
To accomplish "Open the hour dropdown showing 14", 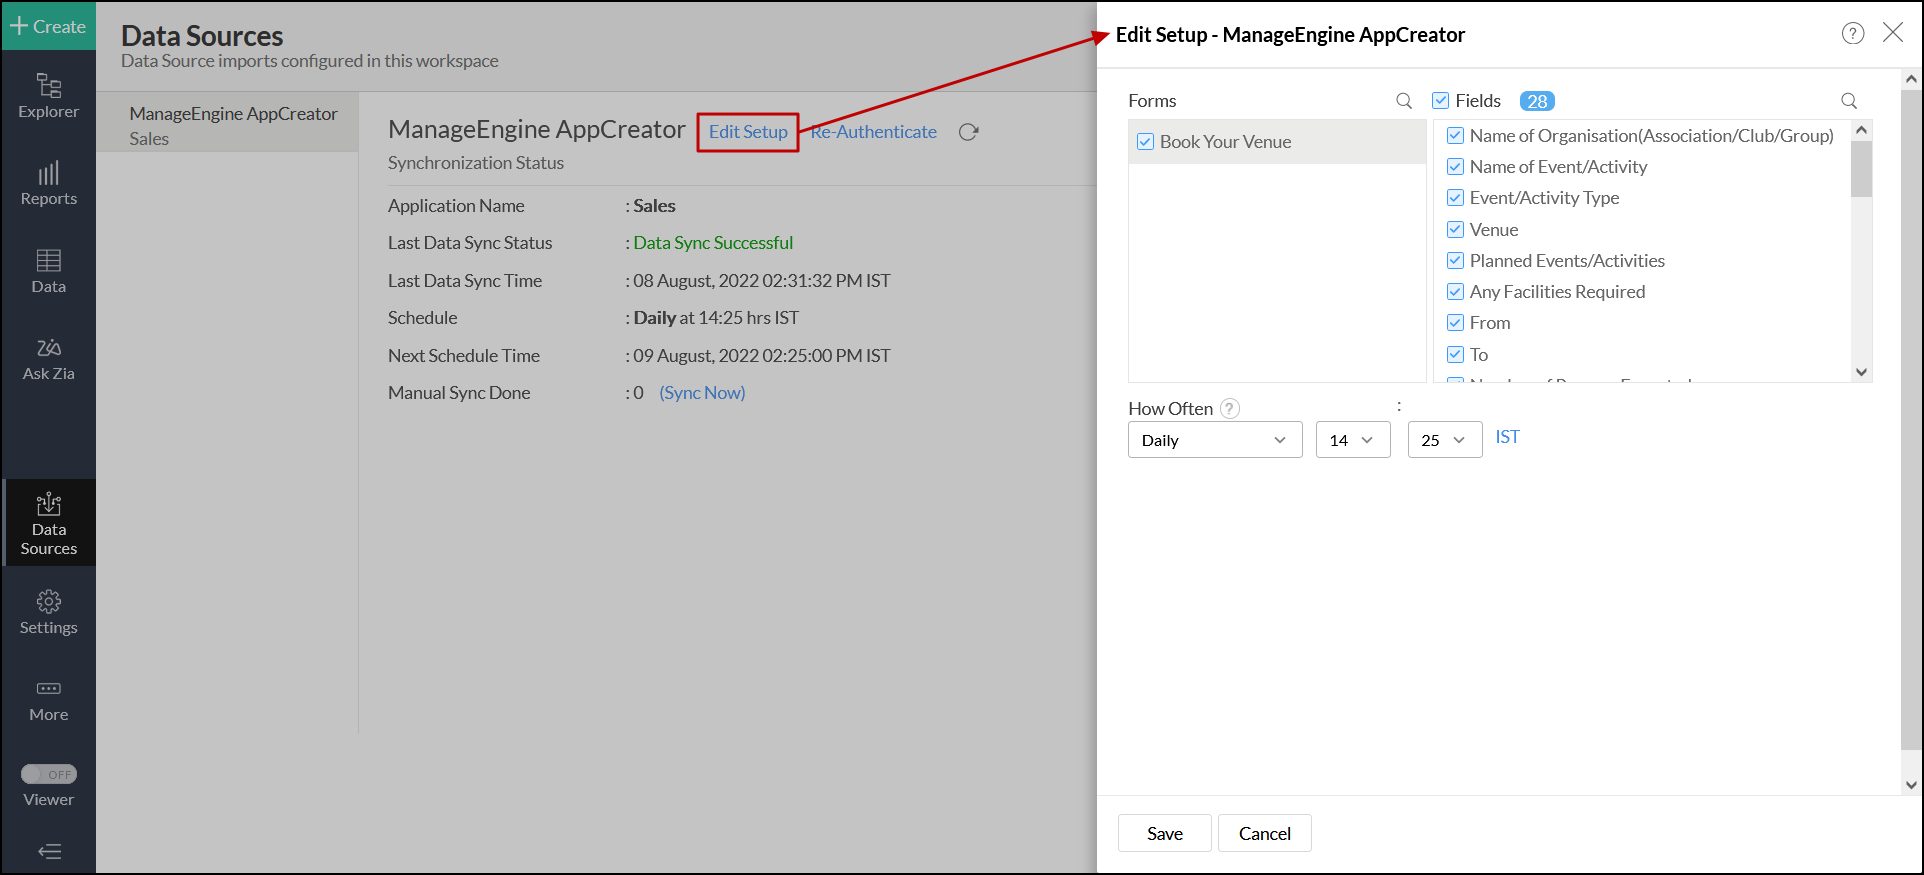I will [1352, 440].
